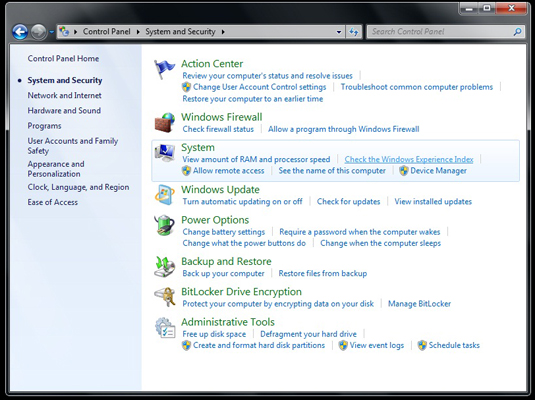Click Free up disk space
The image size is (535, 400).
(214, 334)
